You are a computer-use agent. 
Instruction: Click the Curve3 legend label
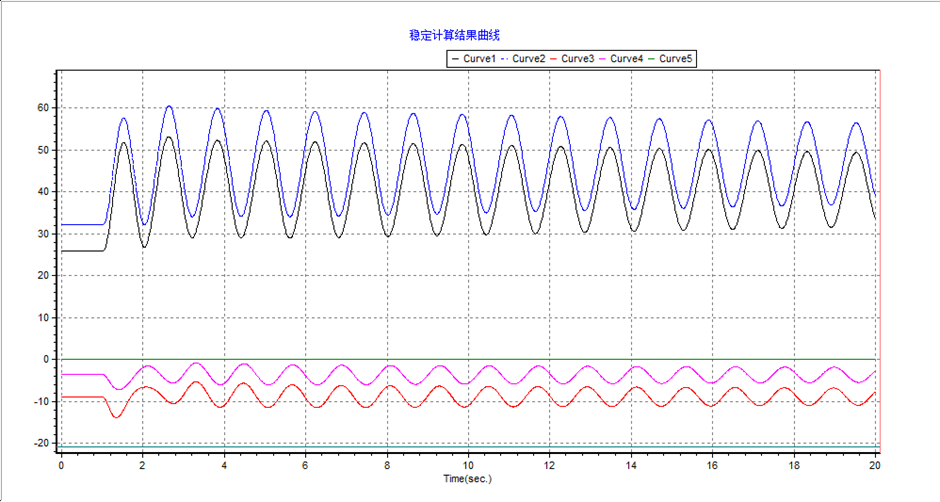click(x=578, y=59)
